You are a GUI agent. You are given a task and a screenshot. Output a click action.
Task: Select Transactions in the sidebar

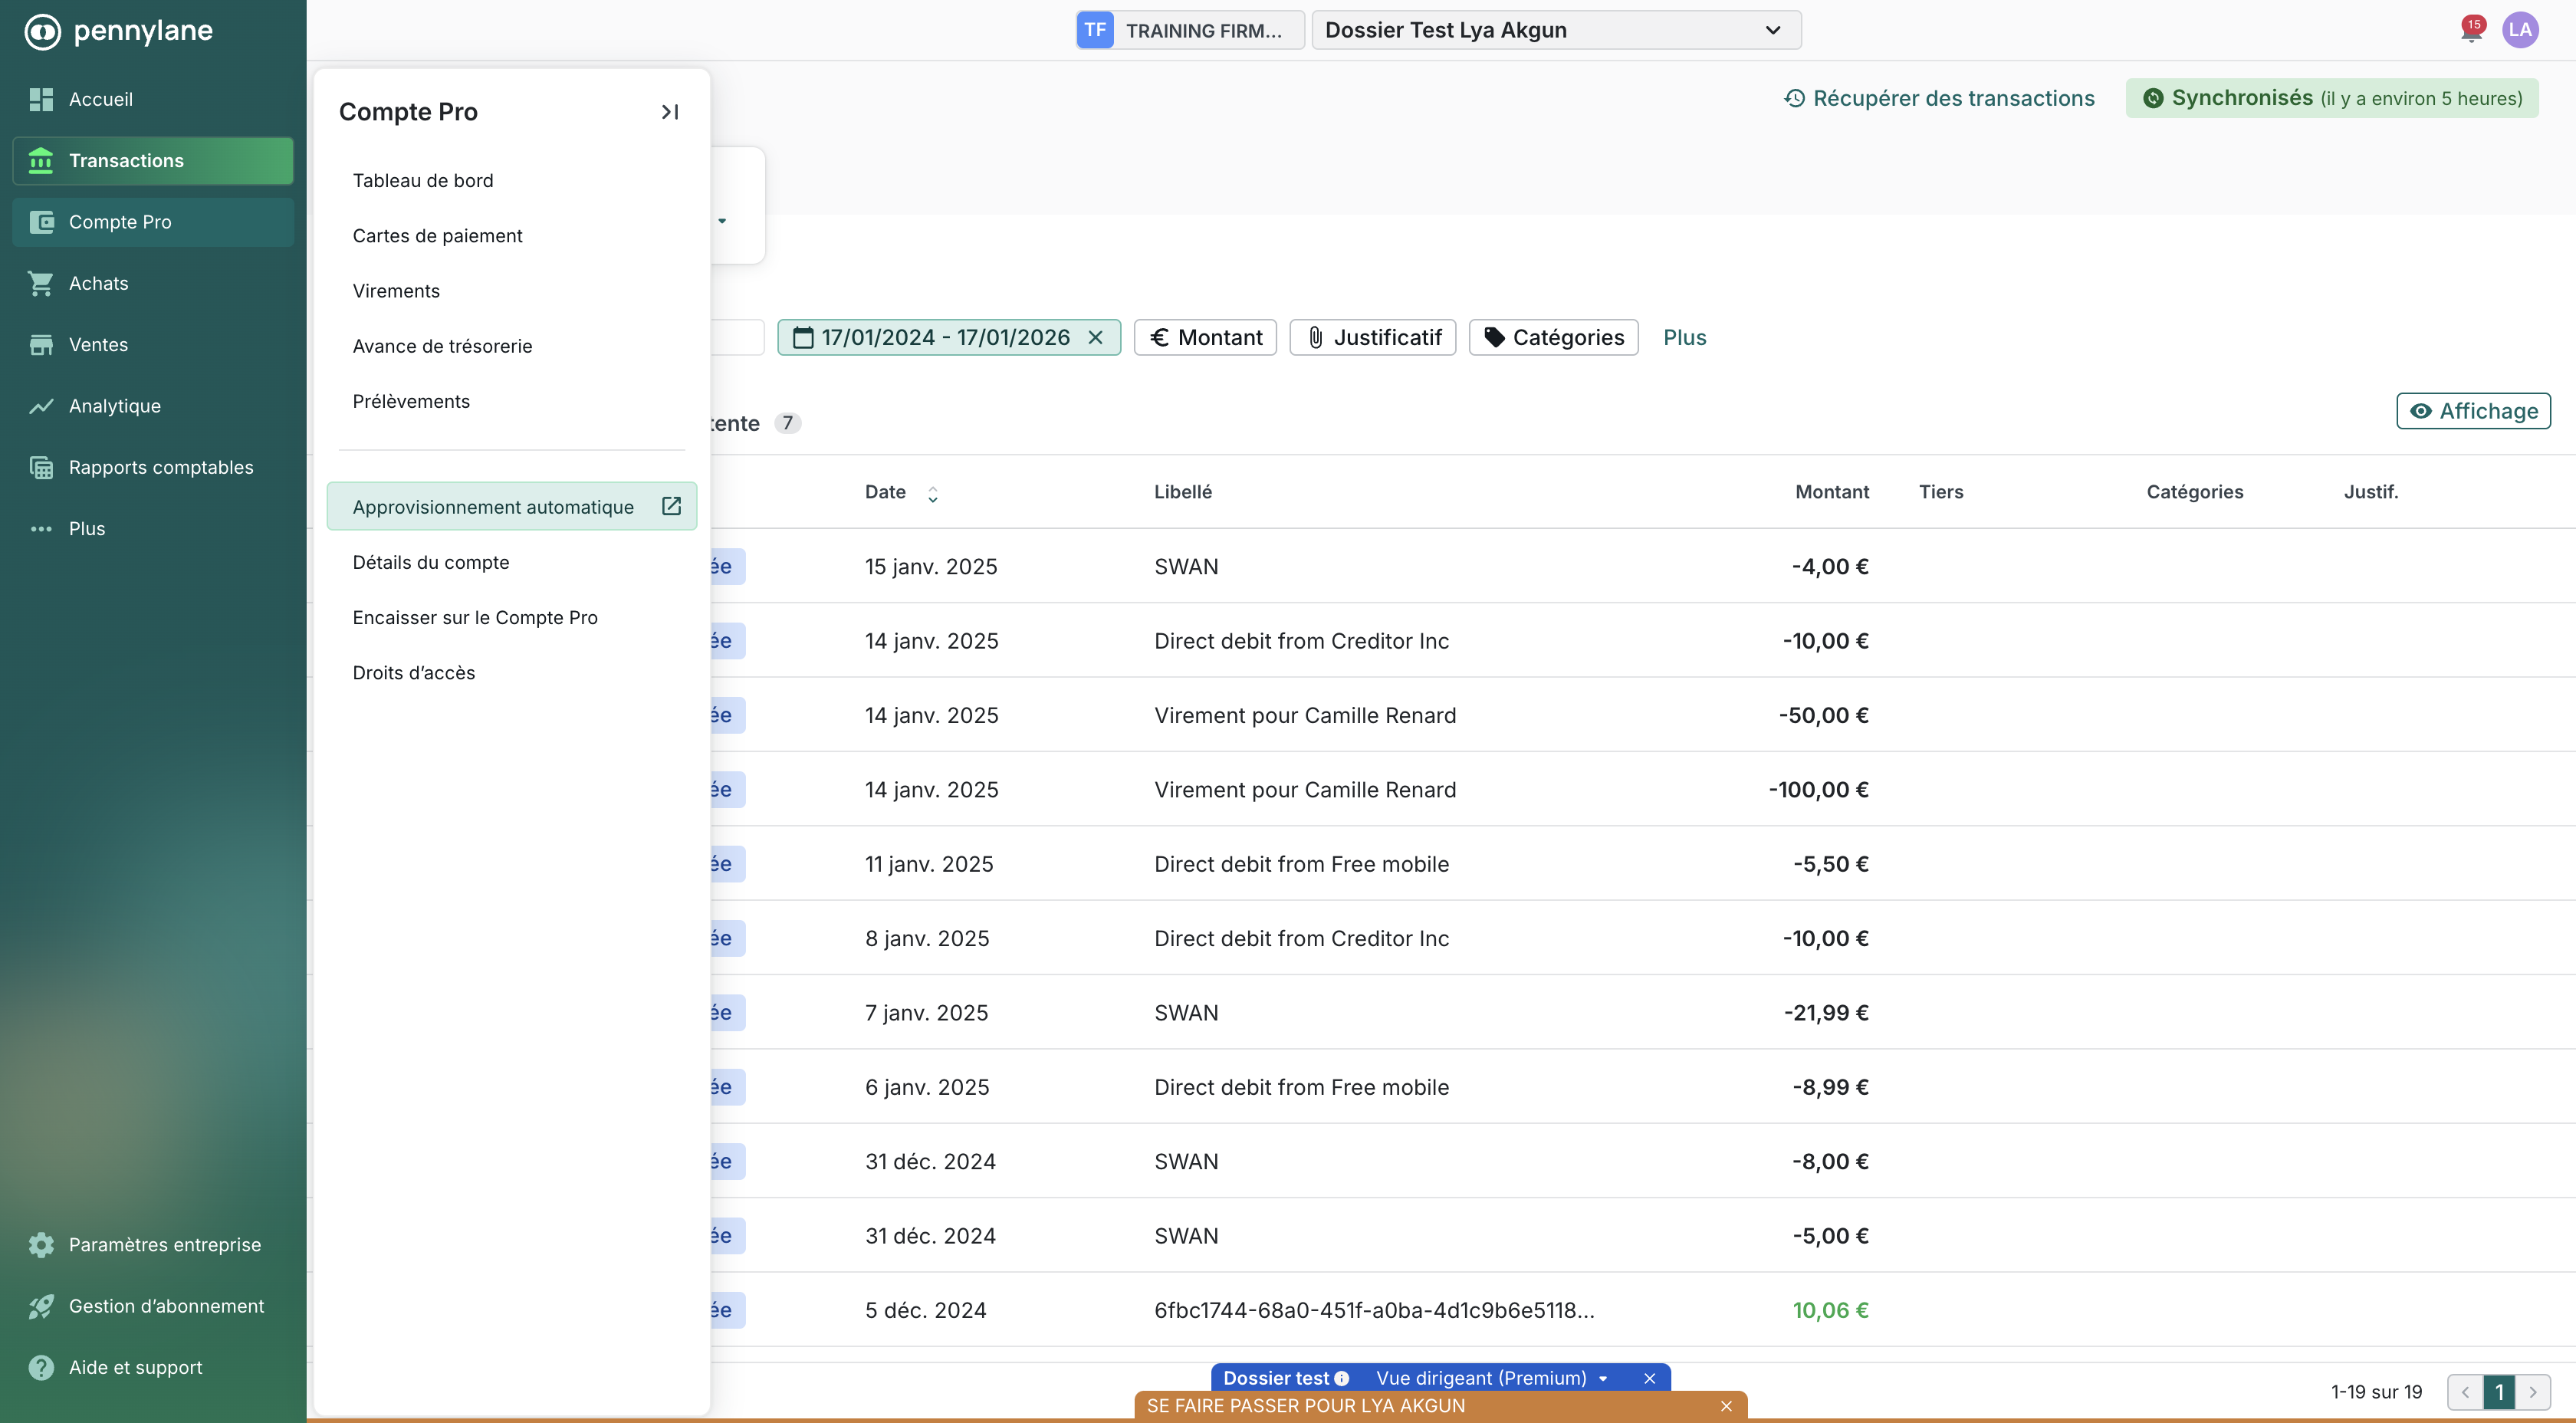click(153, 161)
